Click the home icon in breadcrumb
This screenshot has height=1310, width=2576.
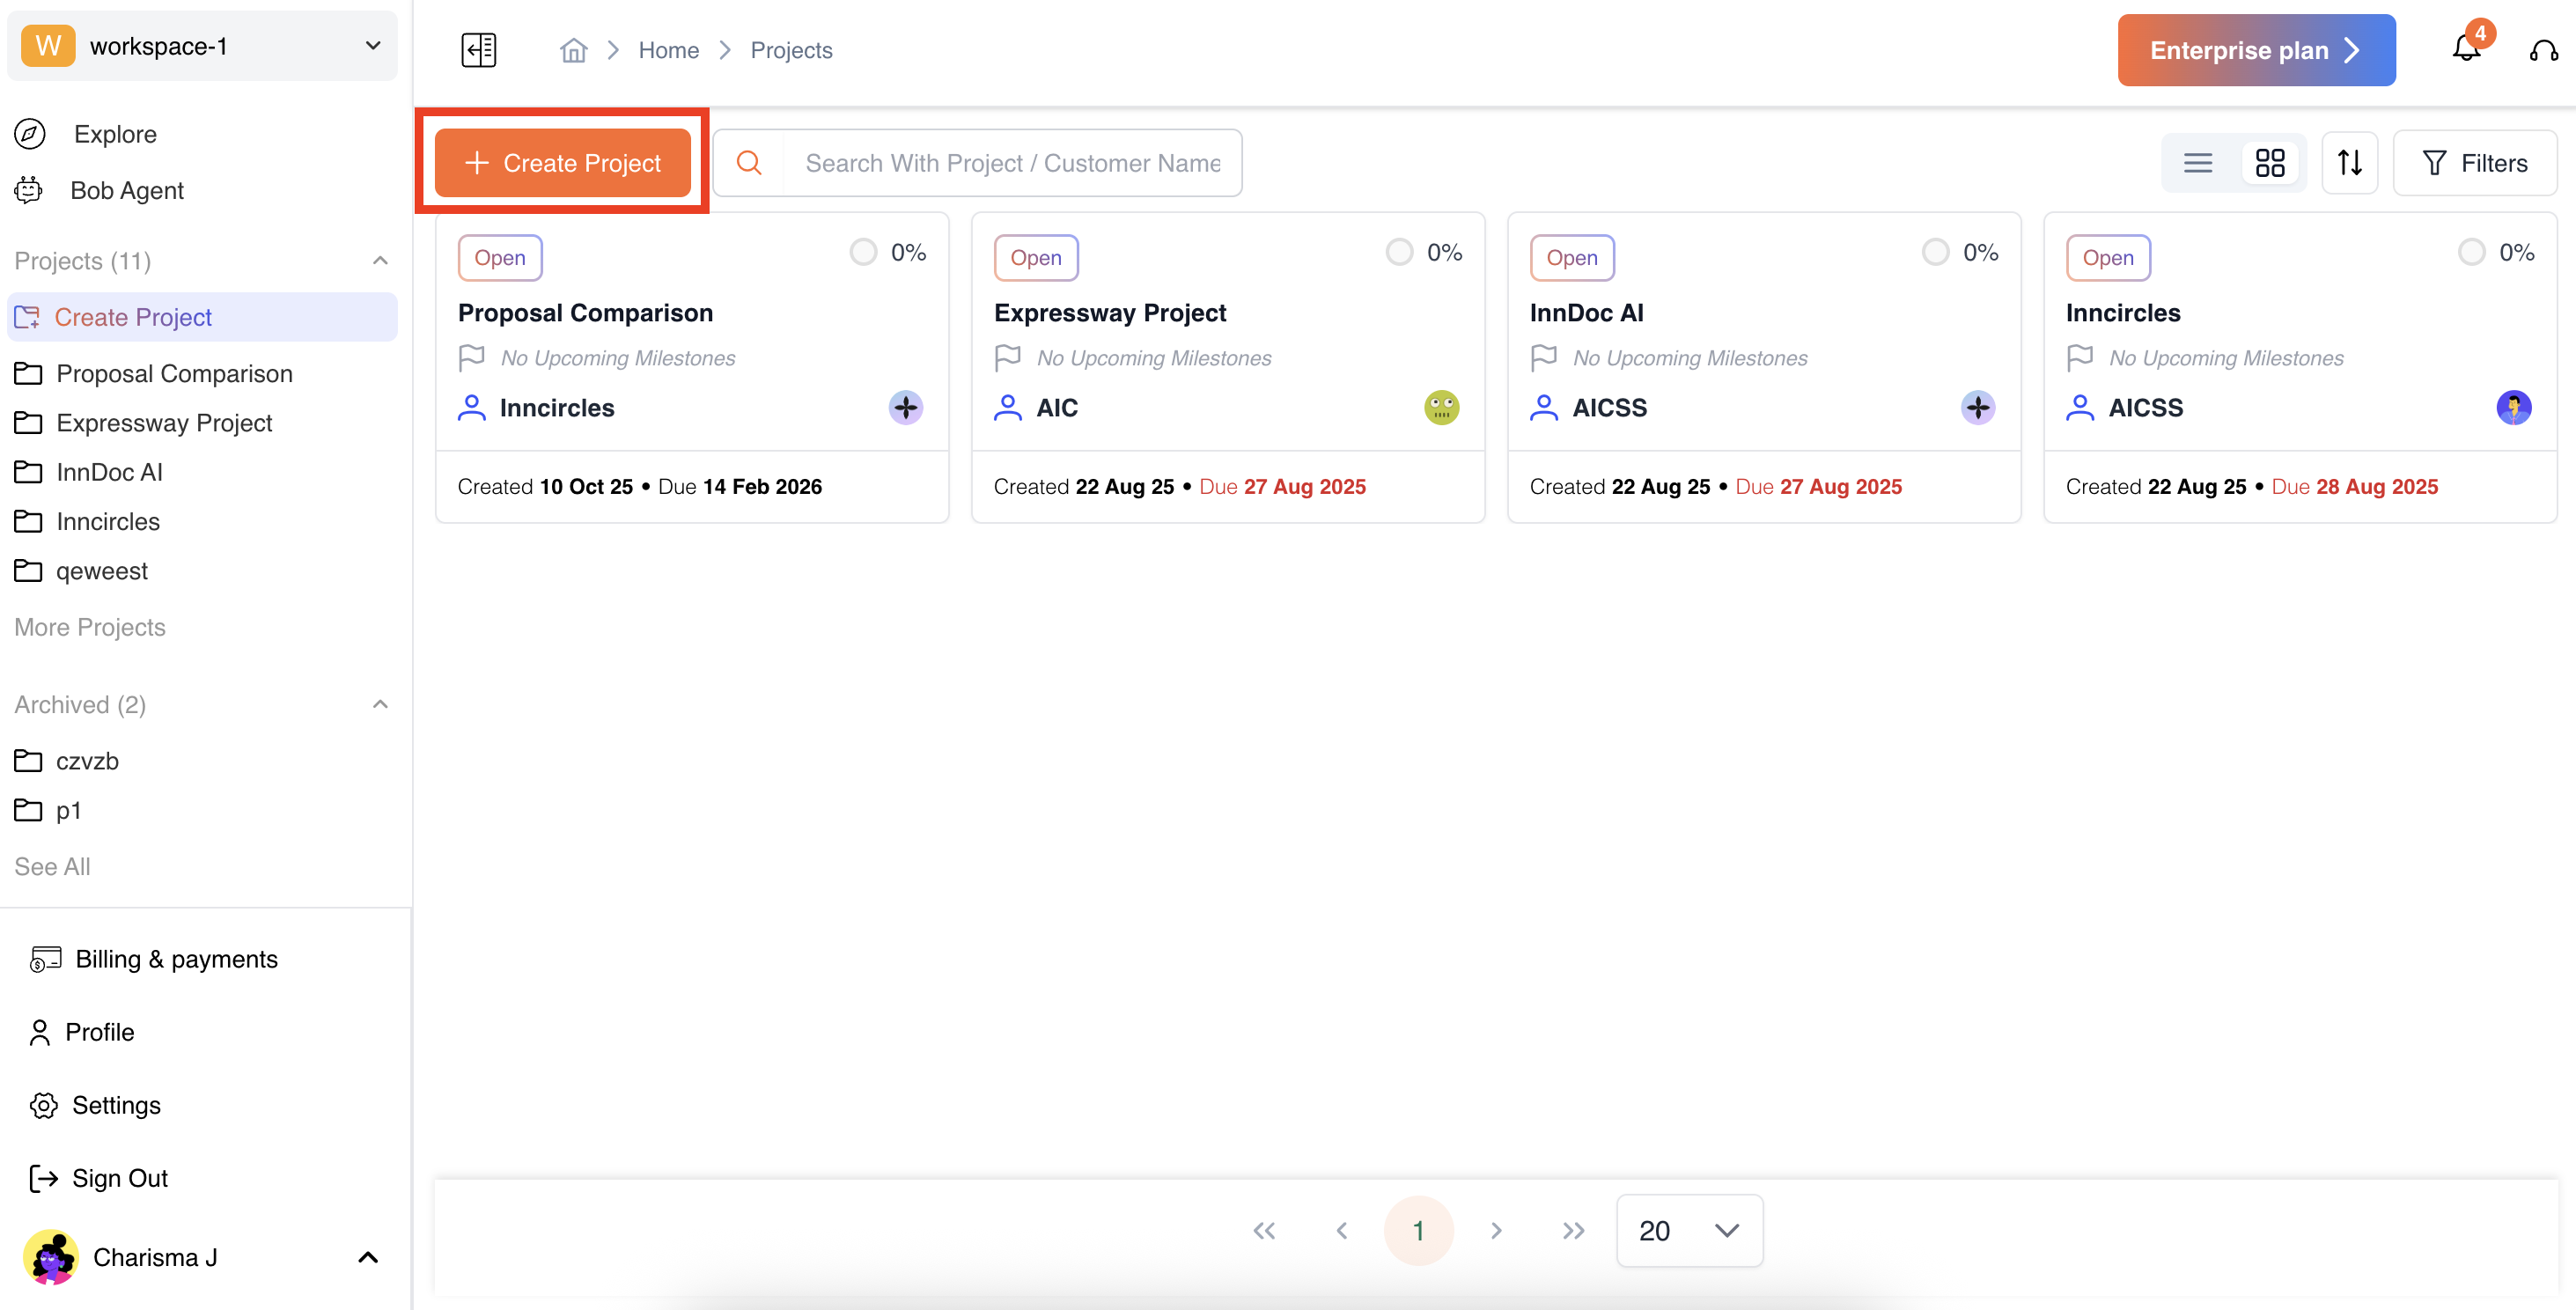[x=573, y=50]
